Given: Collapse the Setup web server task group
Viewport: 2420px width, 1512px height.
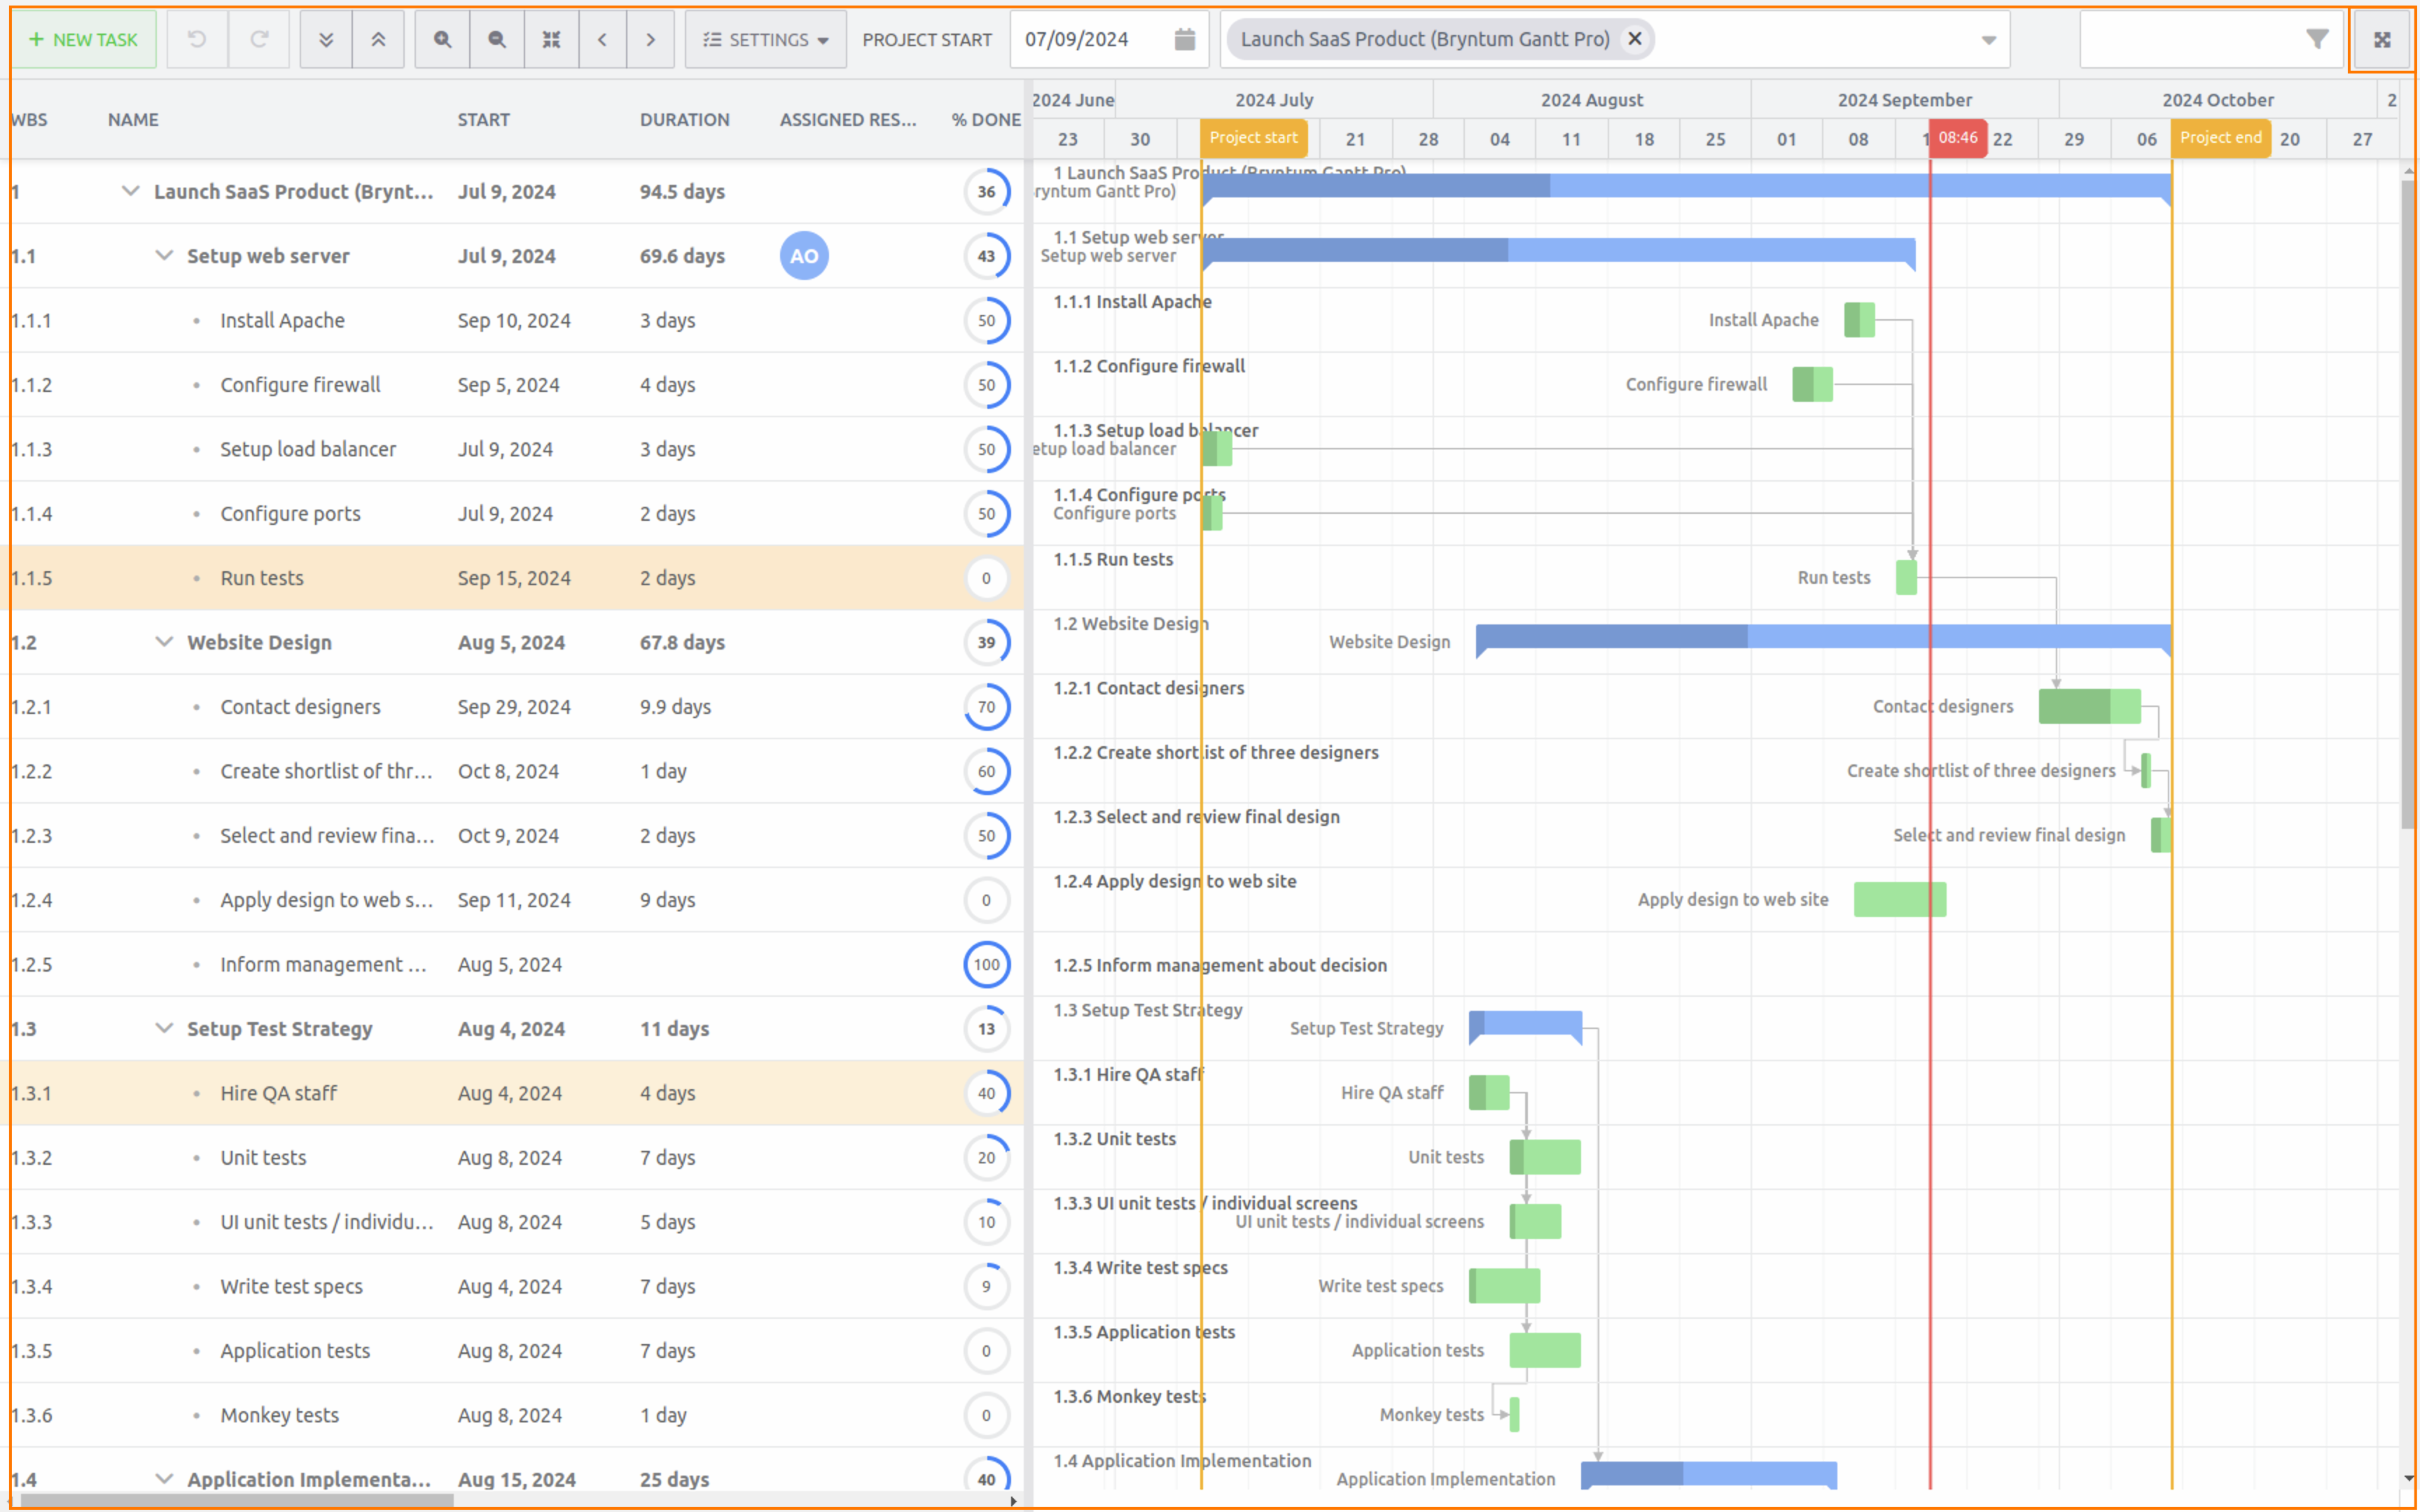Looking at the screenshot, I should 164,255.
